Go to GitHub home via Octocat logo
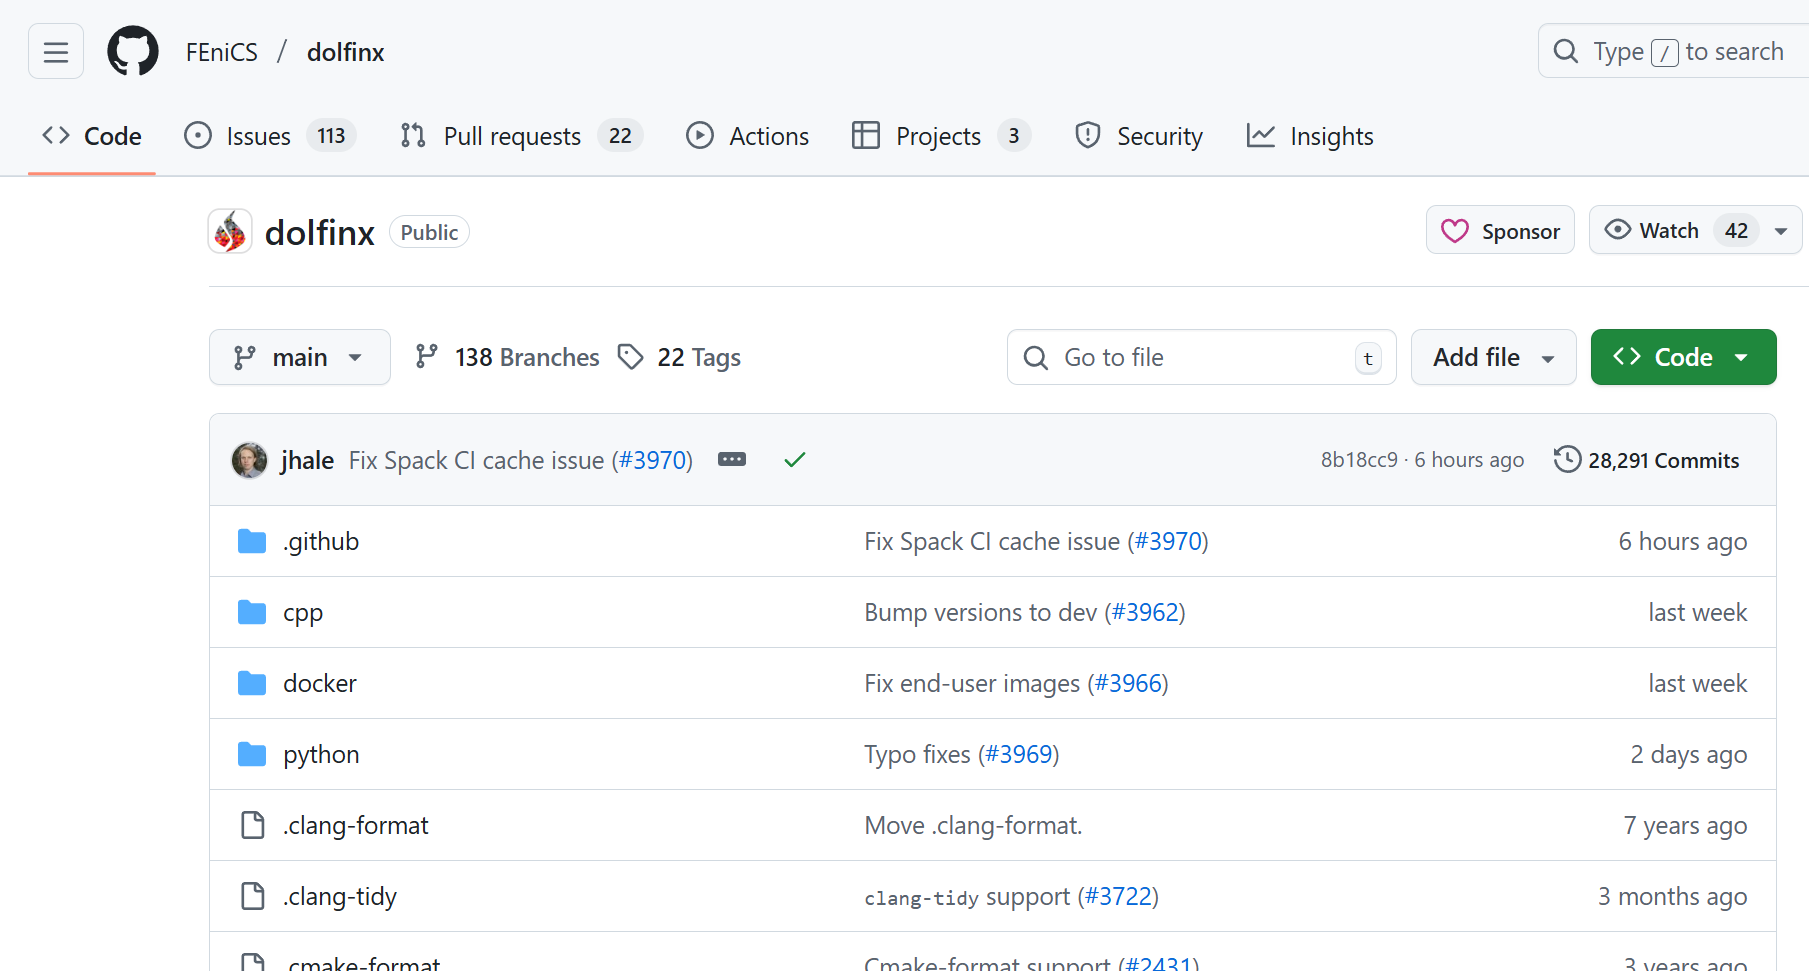This screenshot has width=1809, height=971. (x=133, y=51)
